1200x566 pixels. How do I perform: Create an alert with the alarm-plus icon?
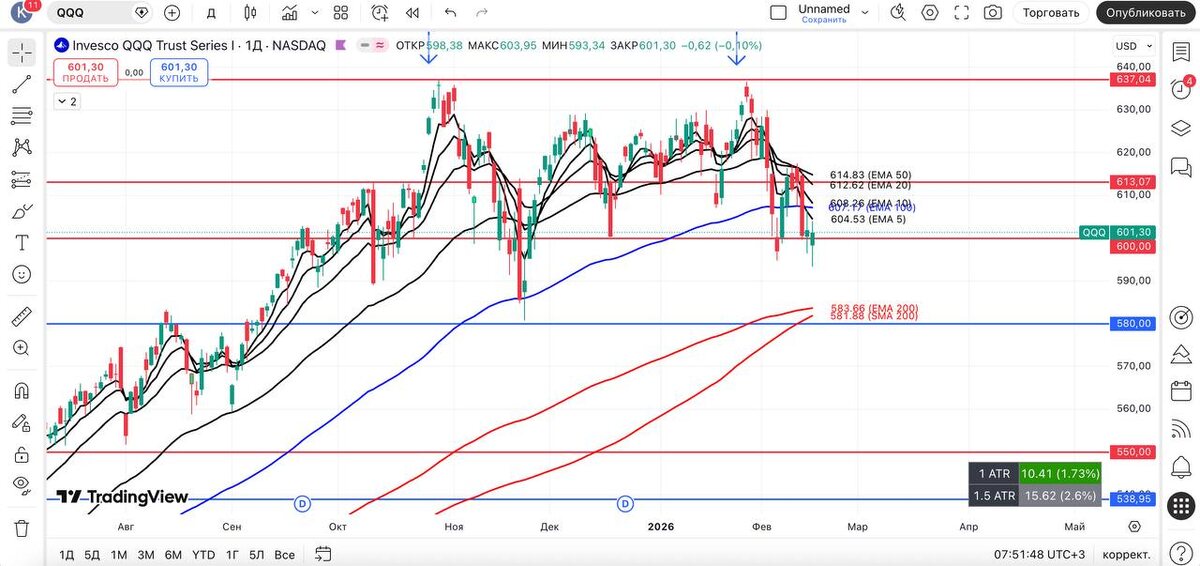click(380, 13)
